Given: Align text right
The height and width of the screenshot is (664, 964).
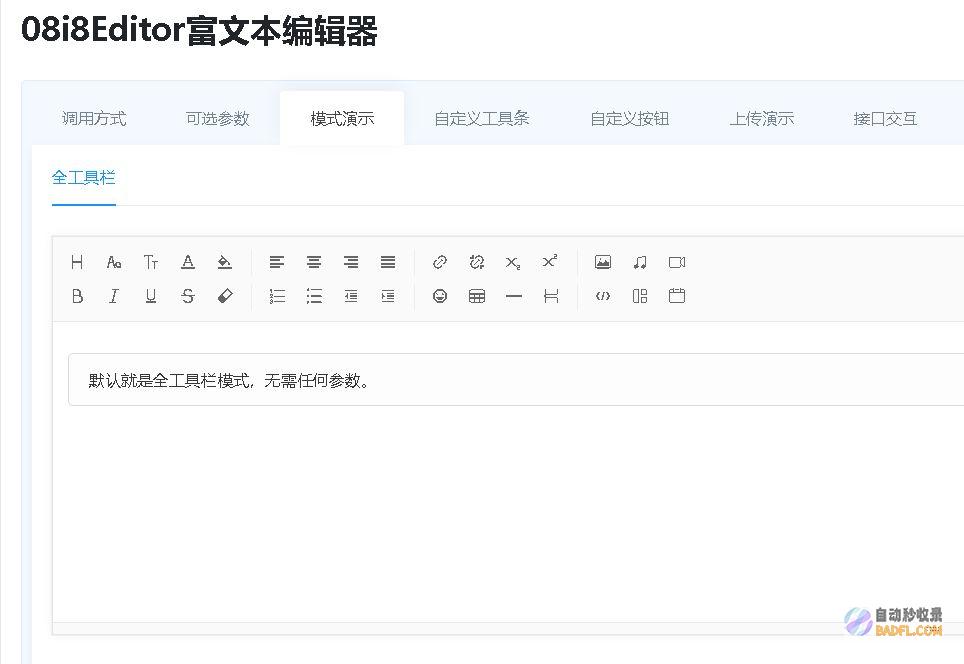Looking at the screenshot, I should [x=351, y=263].
